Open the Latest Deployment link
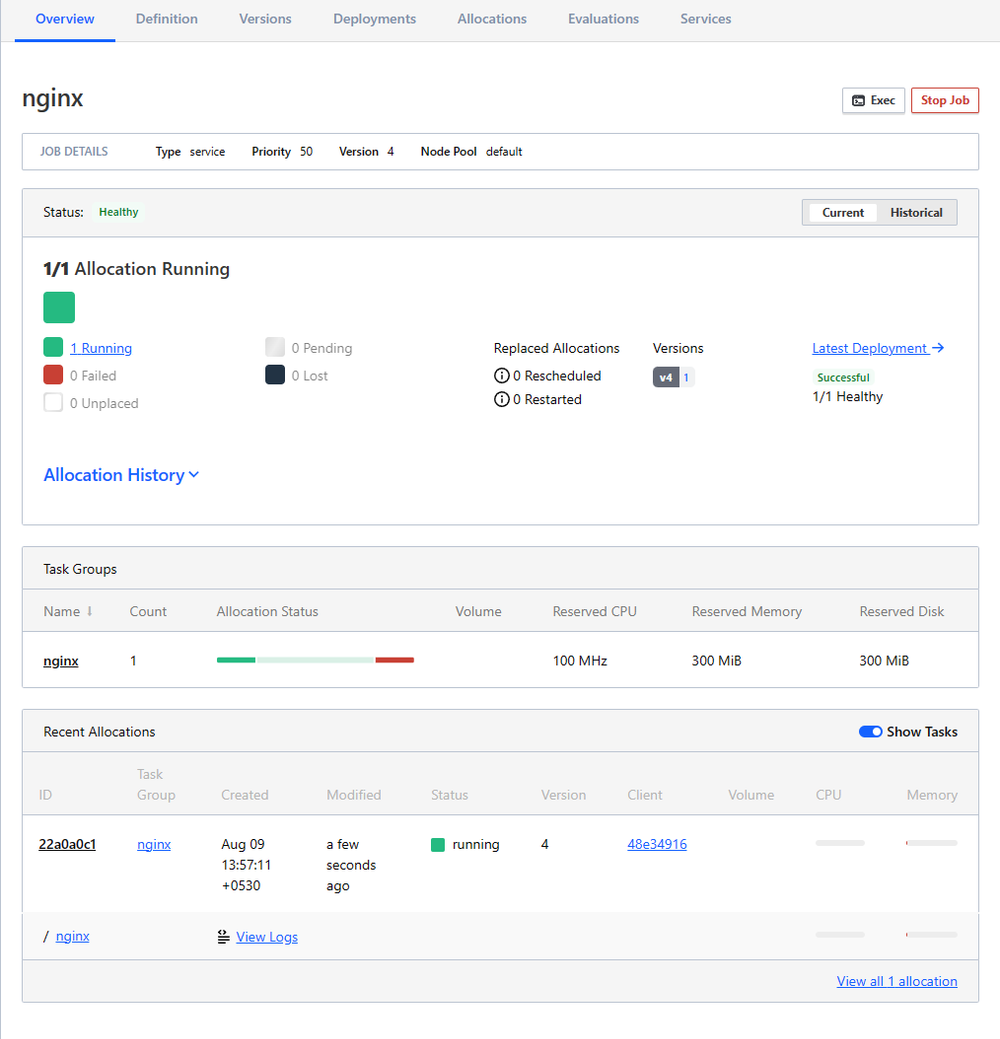1000x1039 pixels. click(x=869, y=349)
